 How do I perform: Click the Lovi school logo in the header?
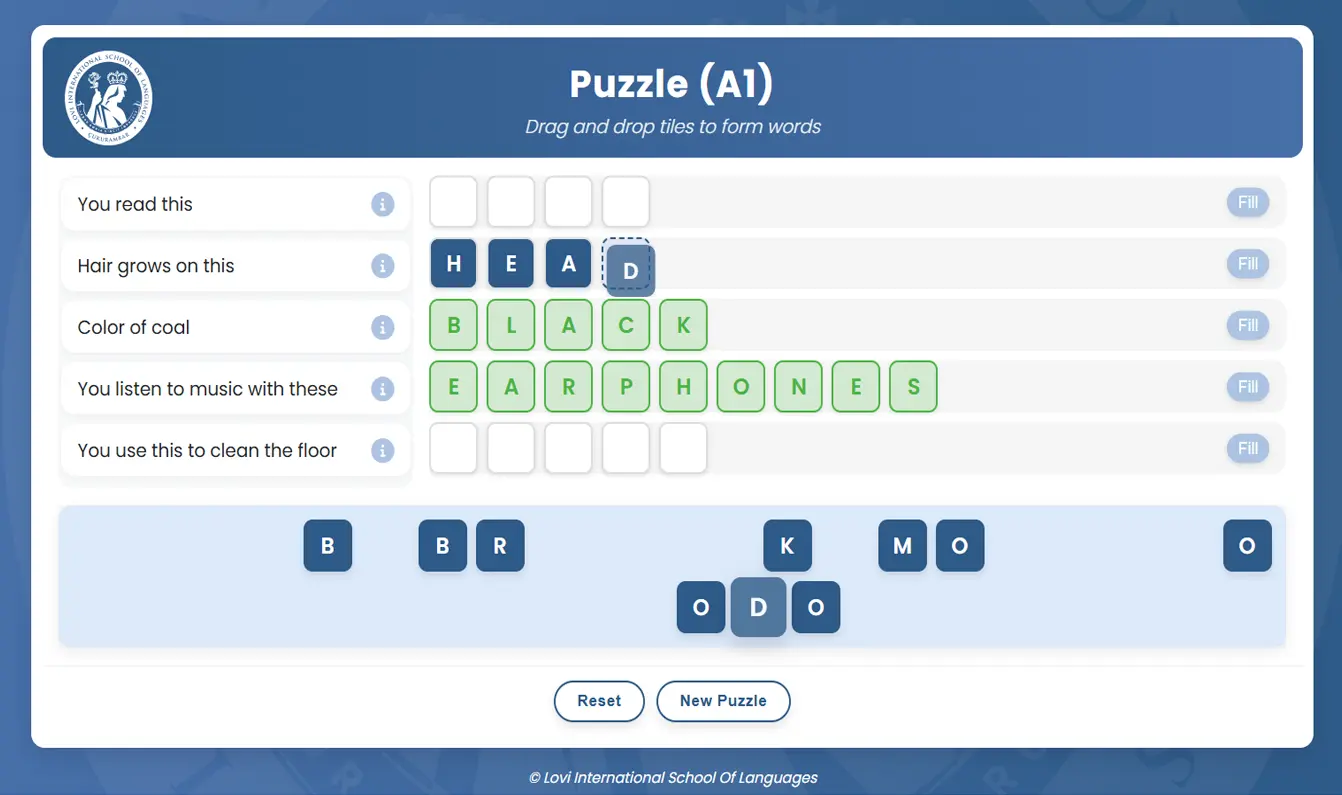point(107,97)
